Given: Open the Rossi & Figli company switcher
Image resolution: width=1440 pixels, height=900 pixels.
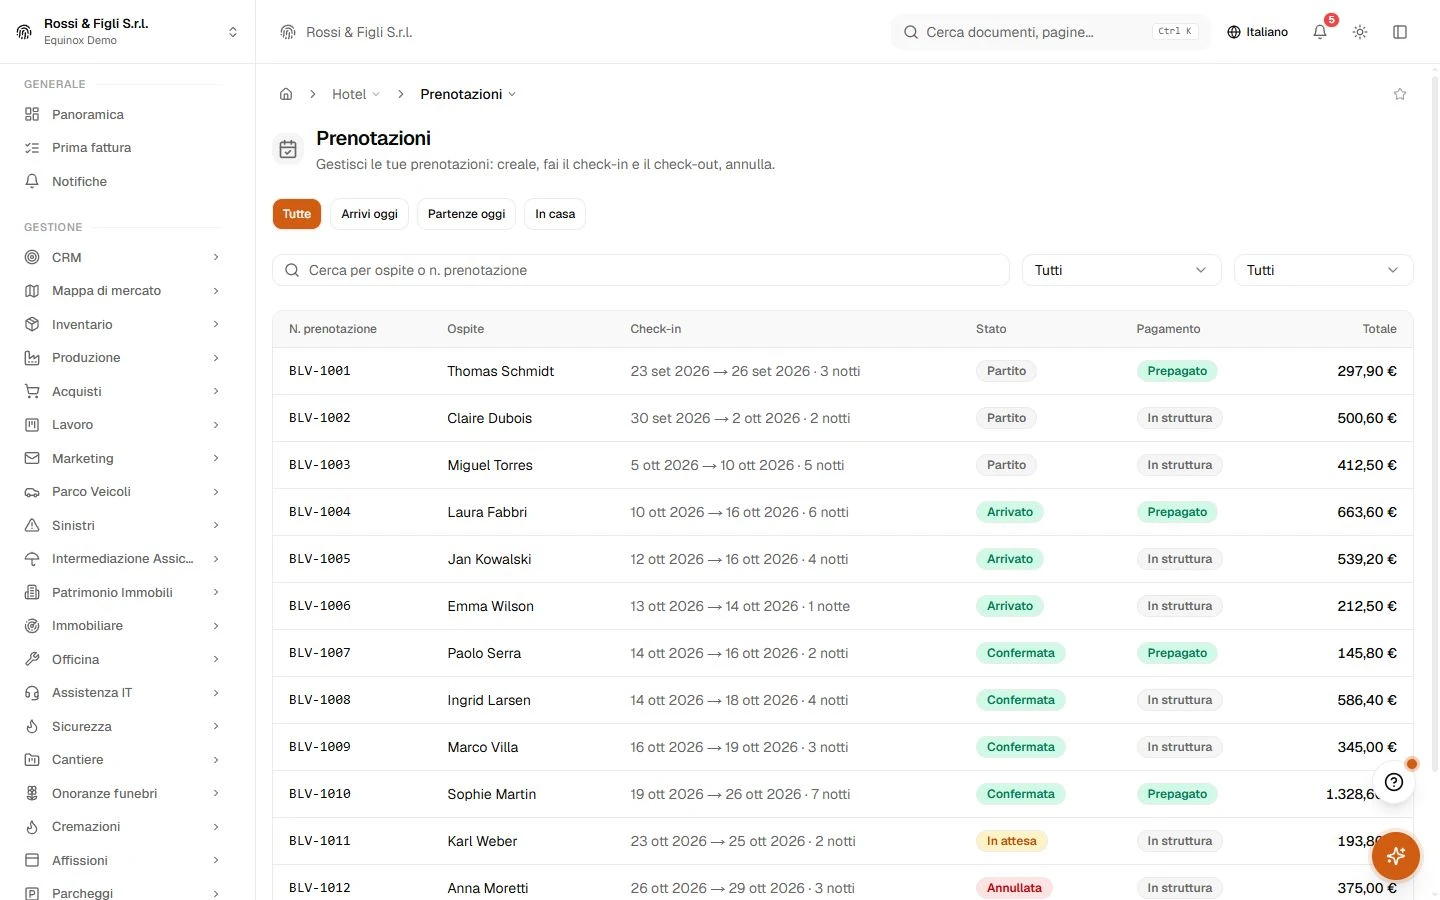Looking at the screenshot, I should (128, 32).
